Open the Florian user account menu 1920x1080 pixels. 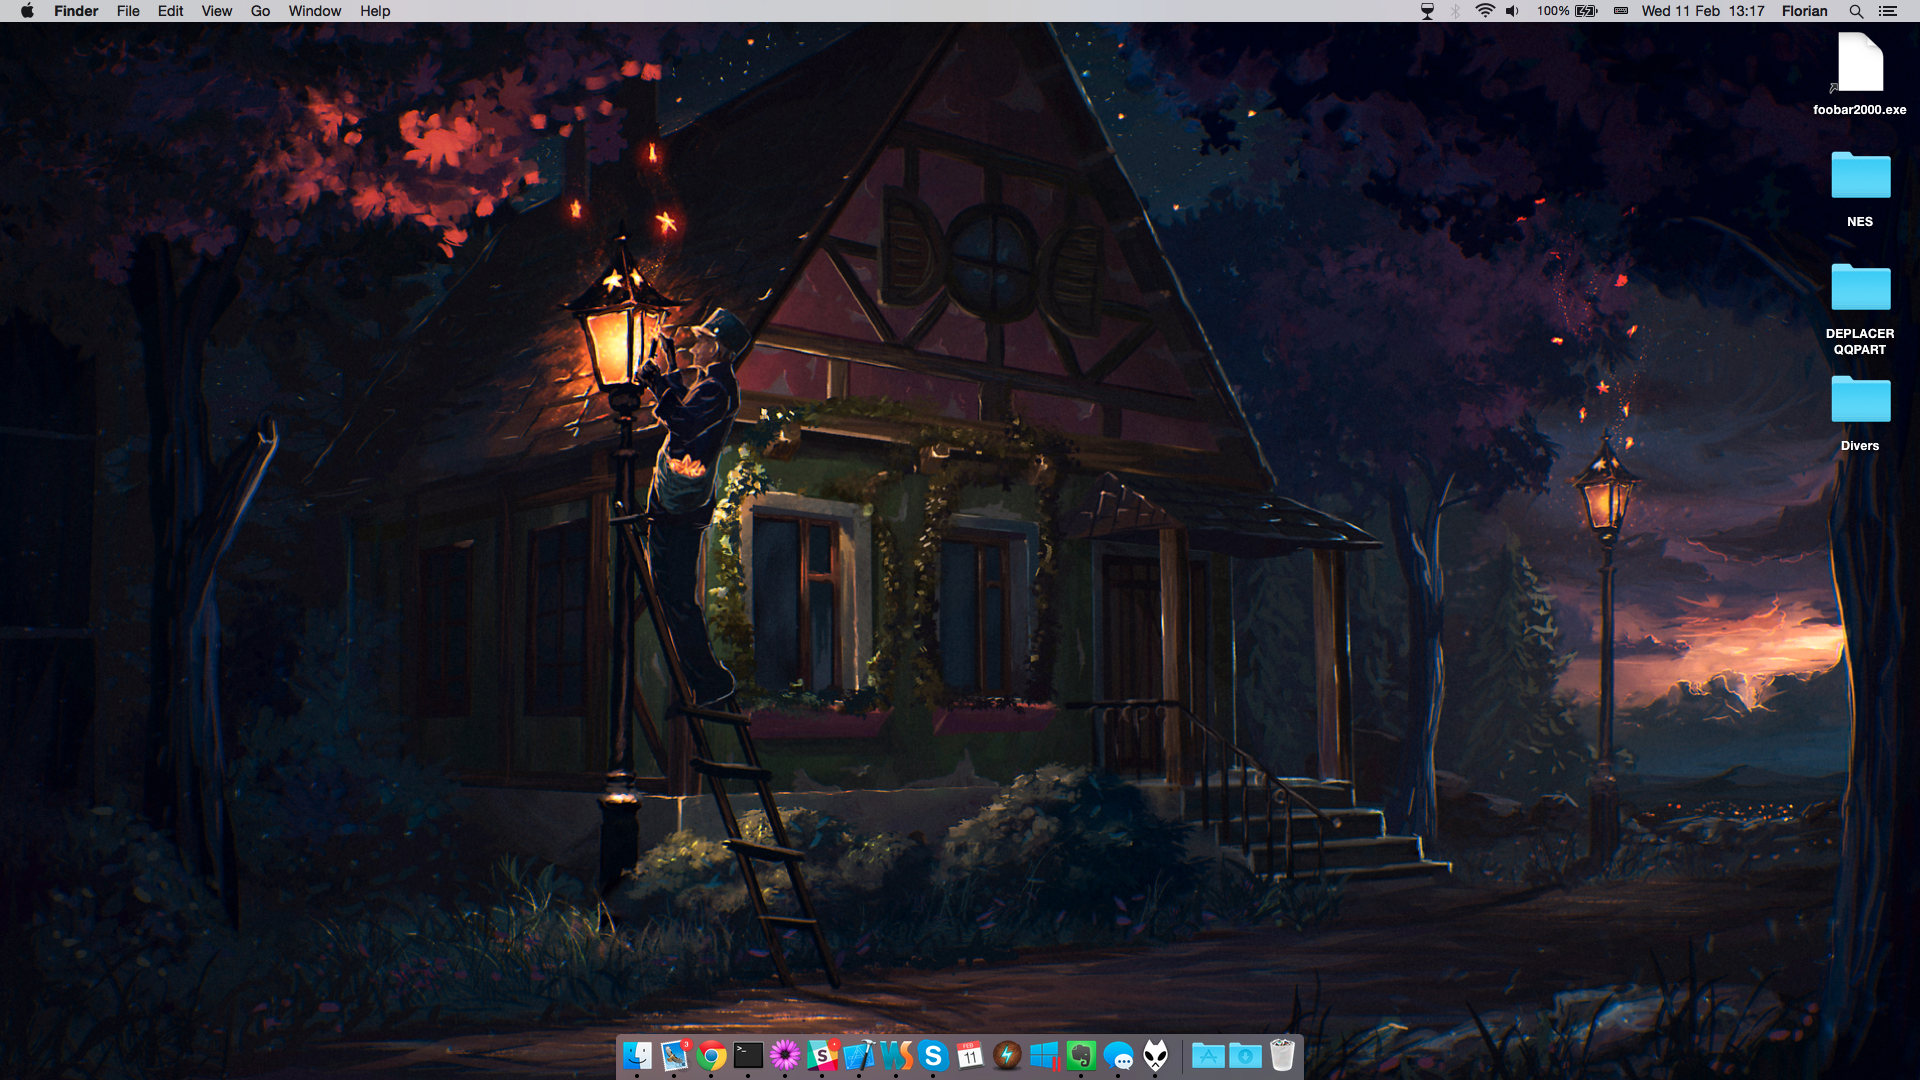click(x=1804, y=11)
